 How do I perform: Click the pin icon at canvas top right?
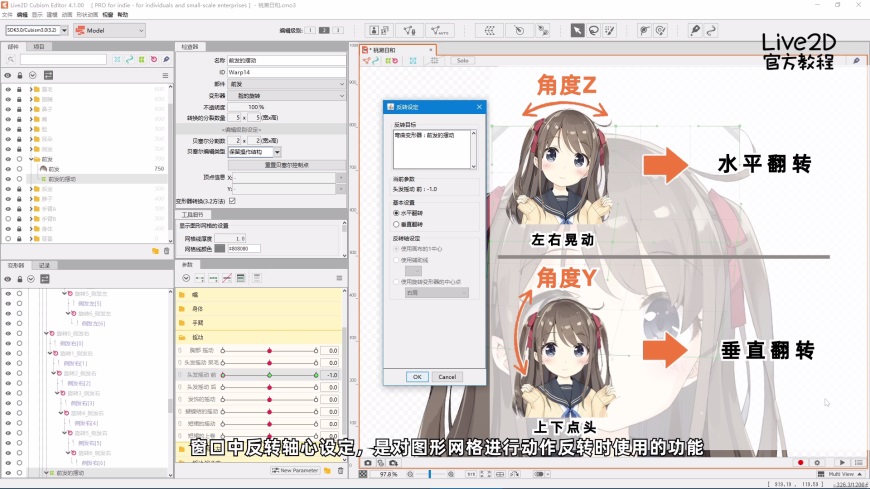click(856, 61)
